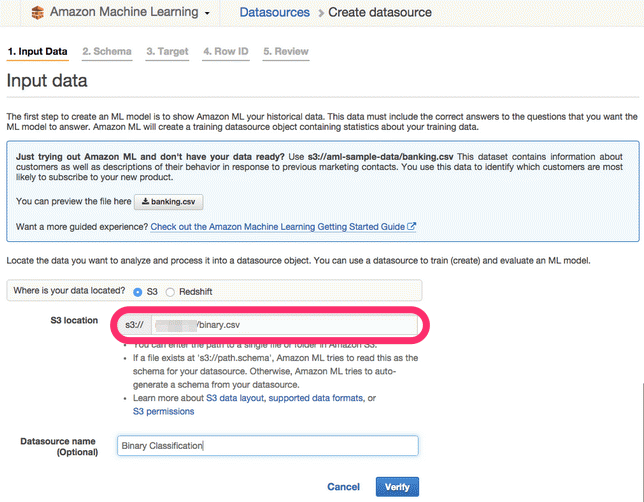Switch to the 2. Schema step tab

[x=107, y=52]
